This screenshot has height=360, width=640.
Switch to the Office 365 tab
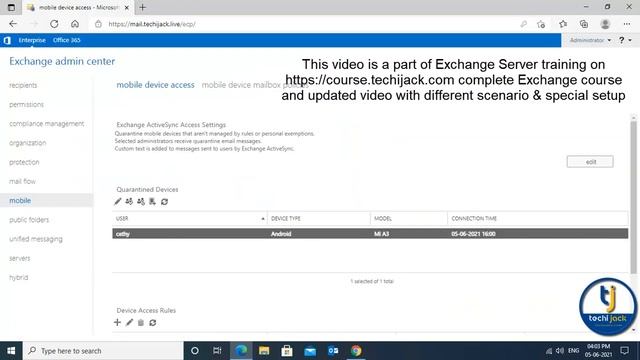click(67, 40)
